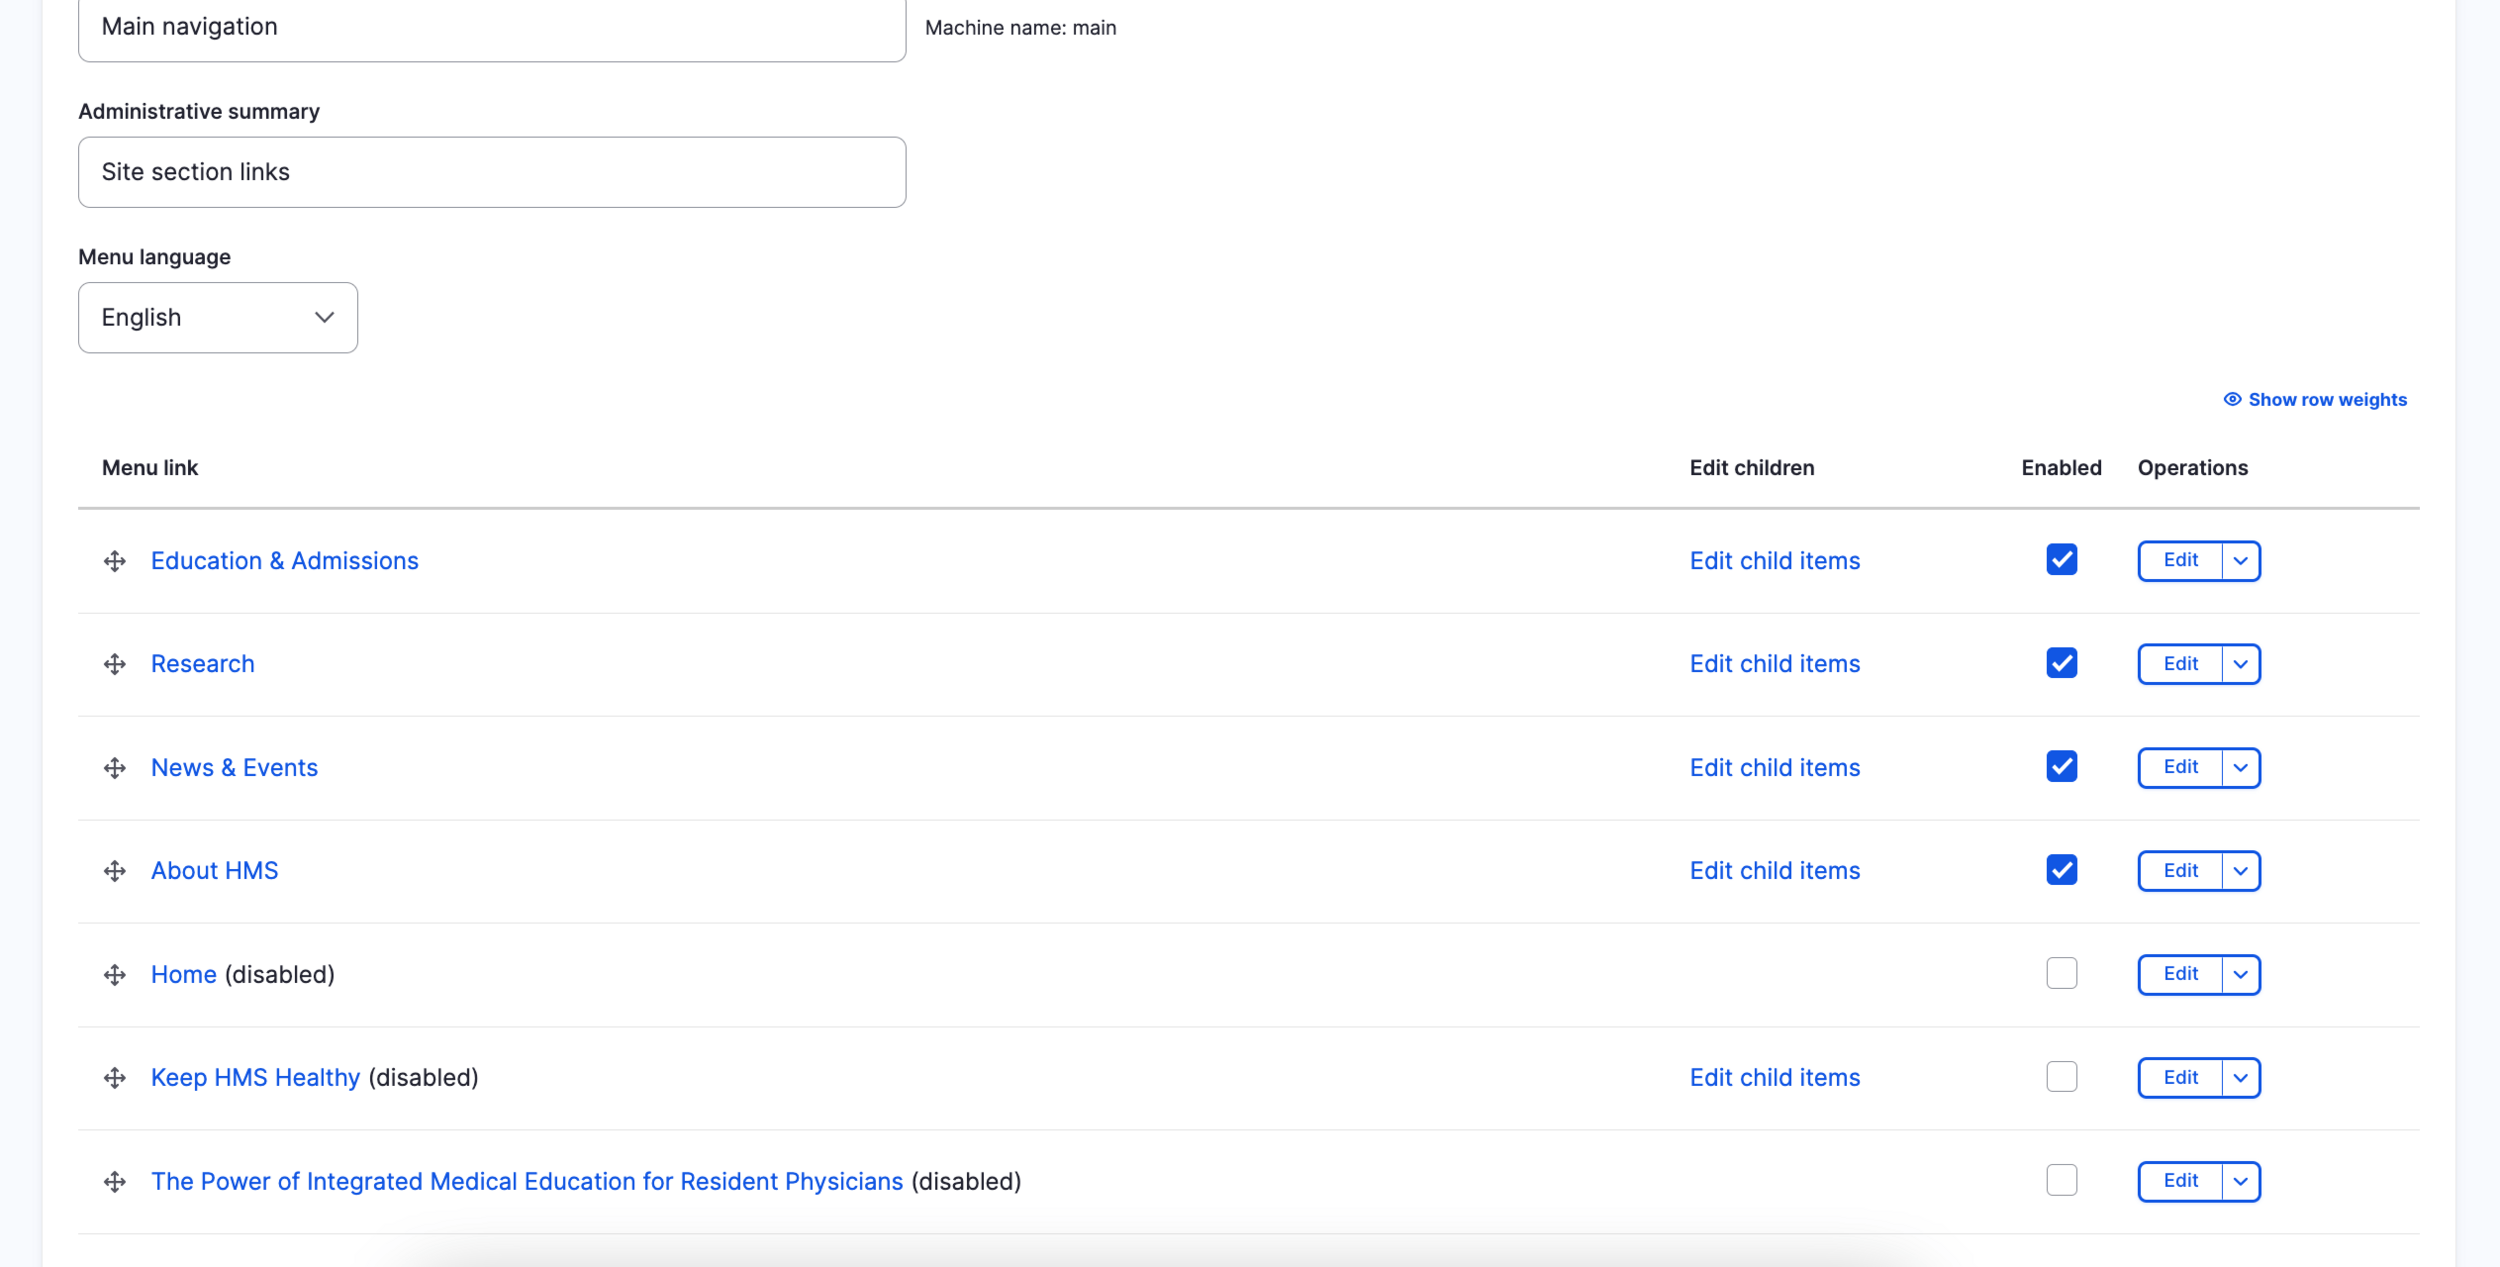Image resolution: width=2500 pixels, height=1267 pixels.
Task: Click drag handle beside News & Events
Action: click(x=115, y=768)
